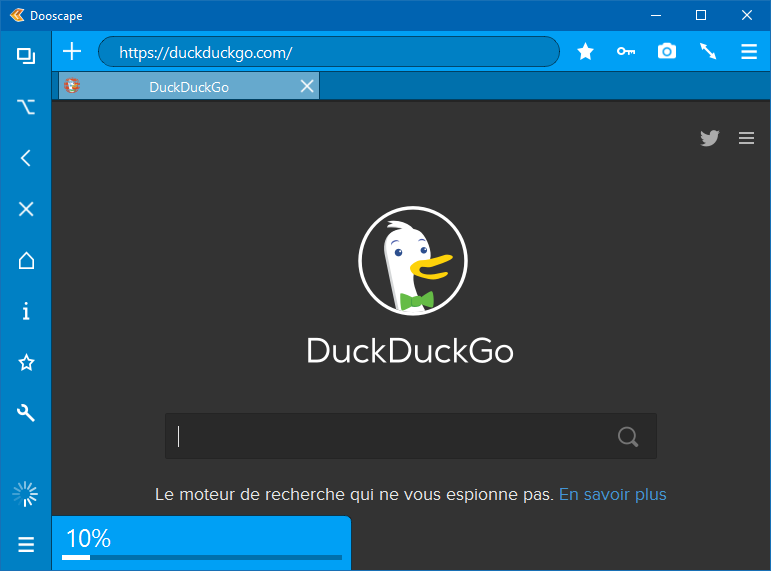This screenshot has height=571, width=771.
Task: Open the sidebar hamburger menu at bottom
Action: (x=26, y=545)
